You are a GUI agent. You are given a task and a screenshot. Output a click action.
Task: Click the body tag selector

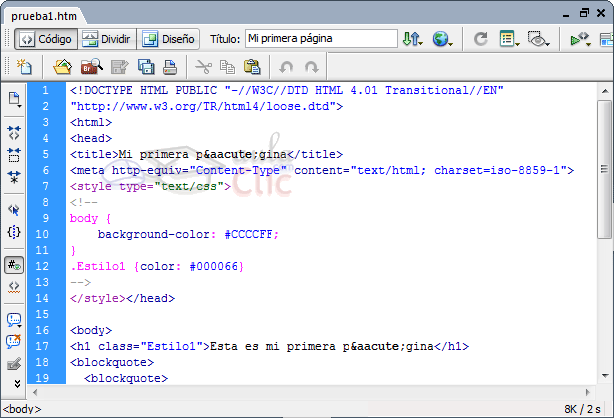(22, 409)
